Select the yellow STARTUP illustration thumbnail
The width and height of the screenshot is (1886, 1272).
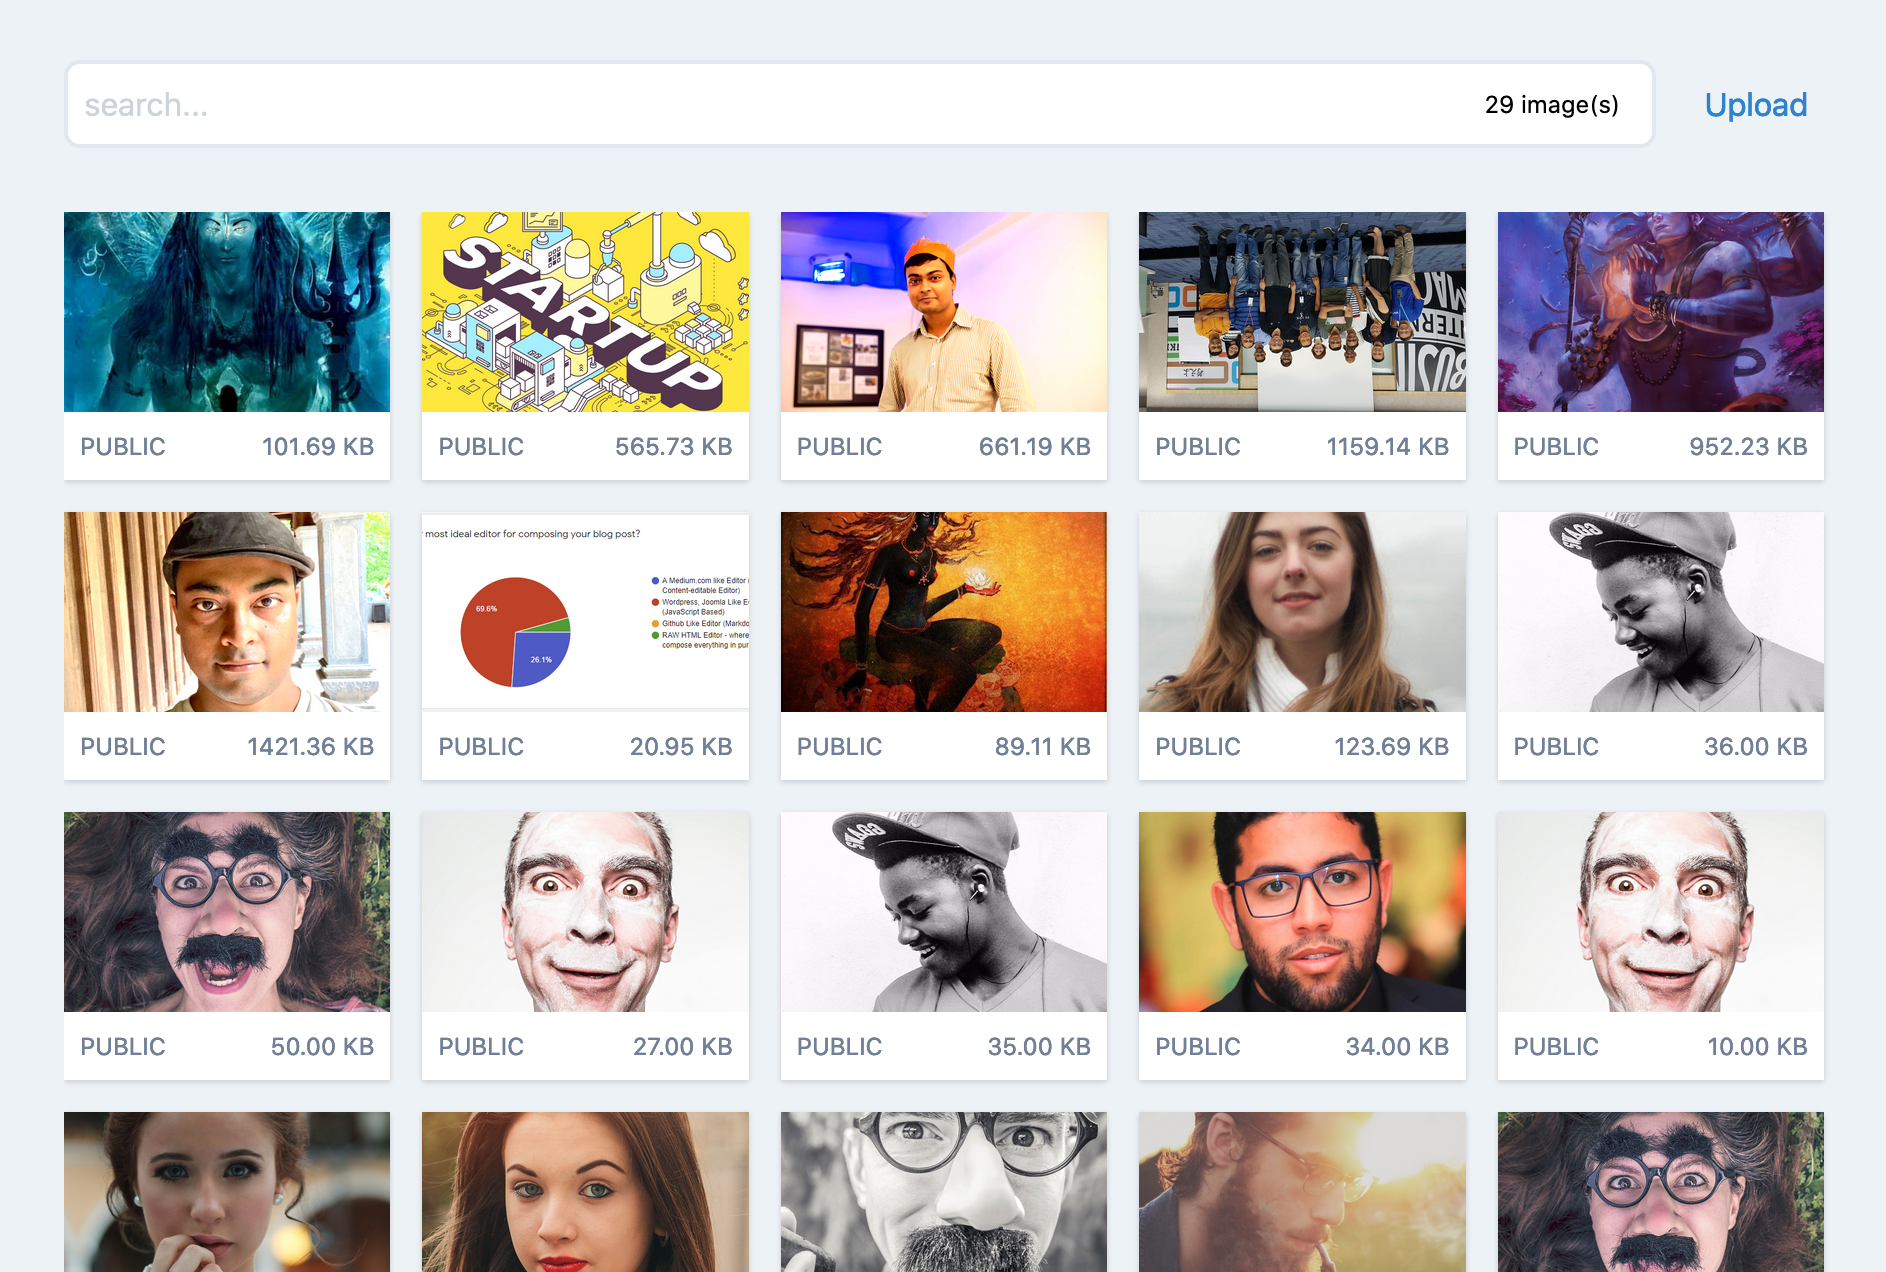[x=585, y=312]
